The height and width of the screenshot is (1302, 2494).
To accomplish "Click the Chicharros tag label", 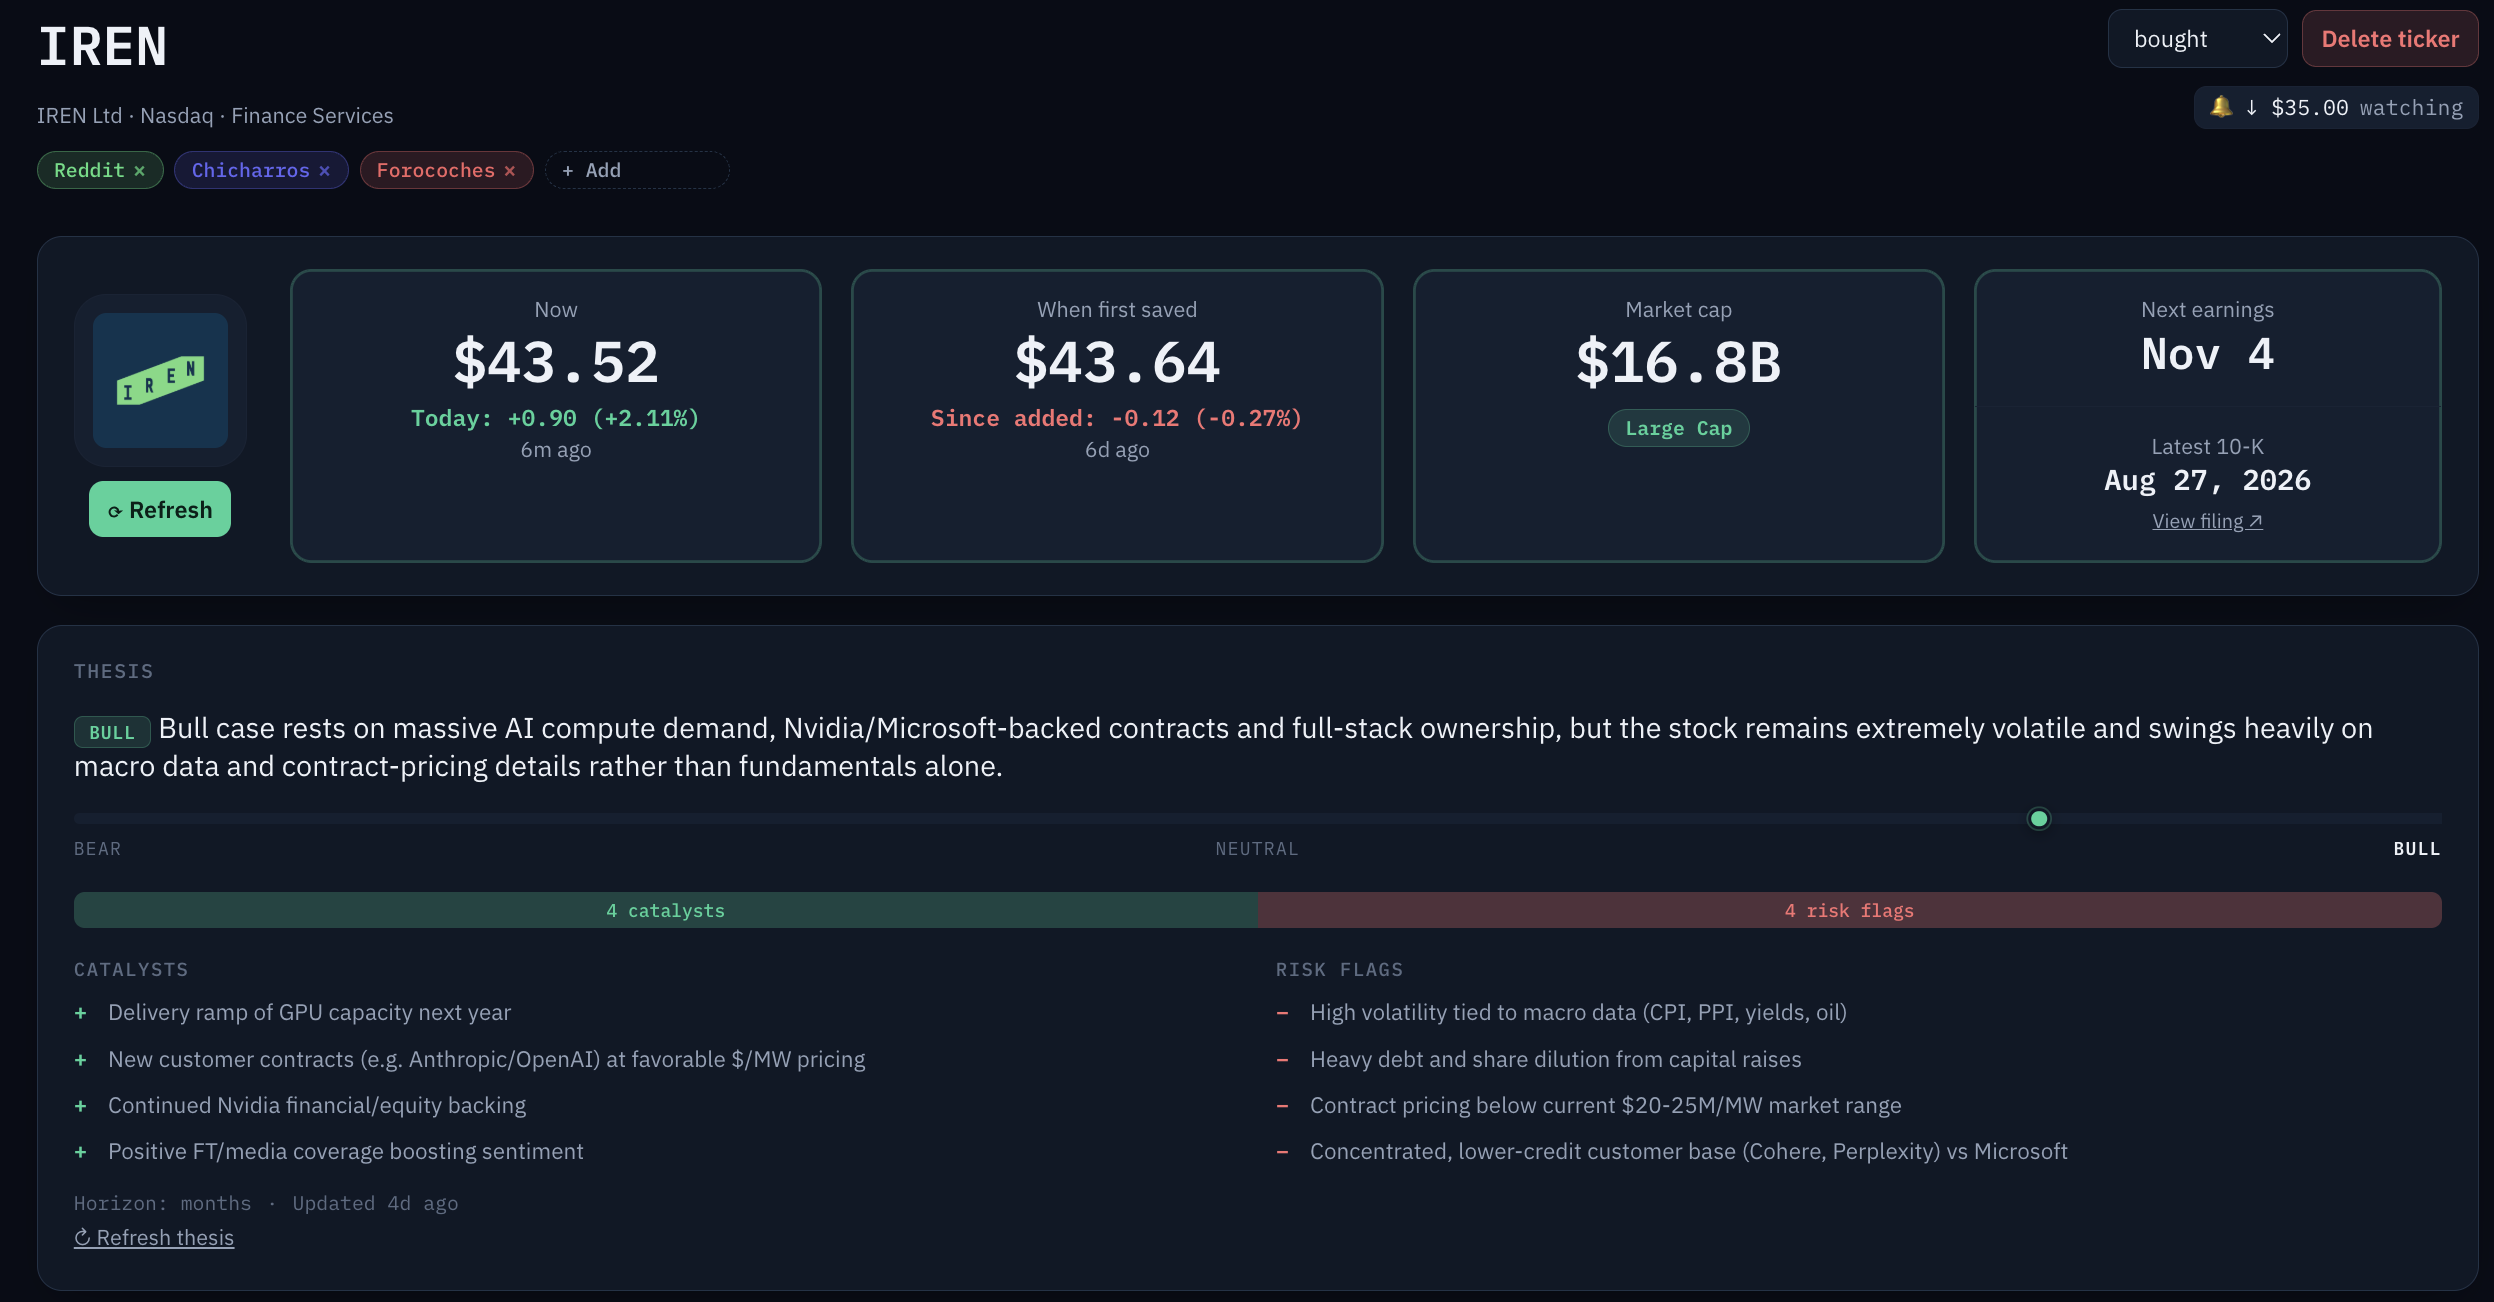I will click(x=250, y=170).
